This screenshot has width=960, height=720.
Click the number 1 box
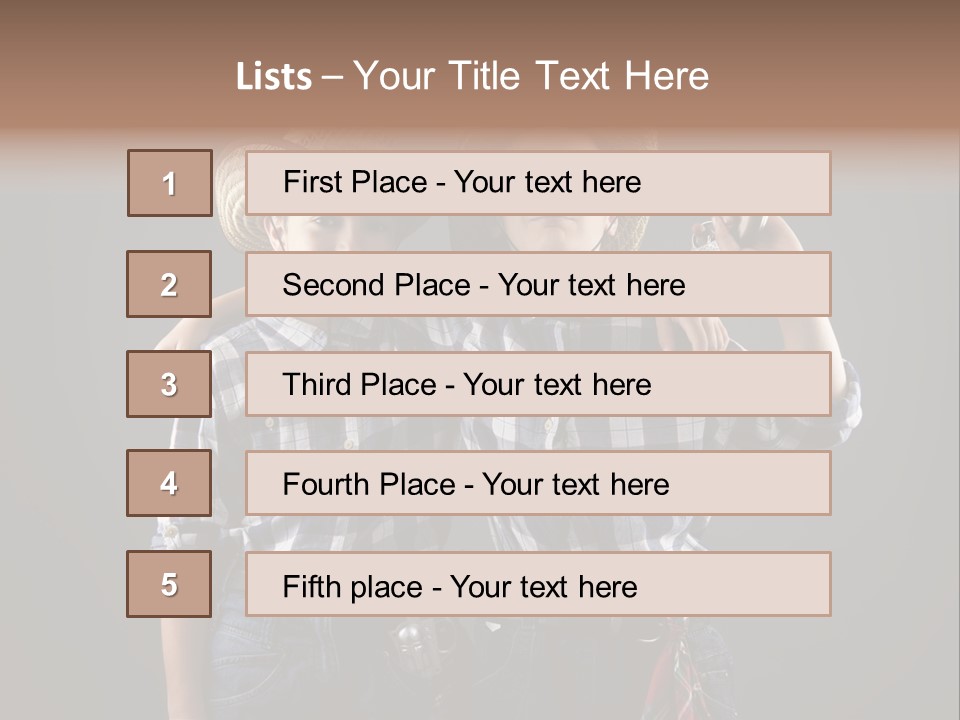[169, 183]
